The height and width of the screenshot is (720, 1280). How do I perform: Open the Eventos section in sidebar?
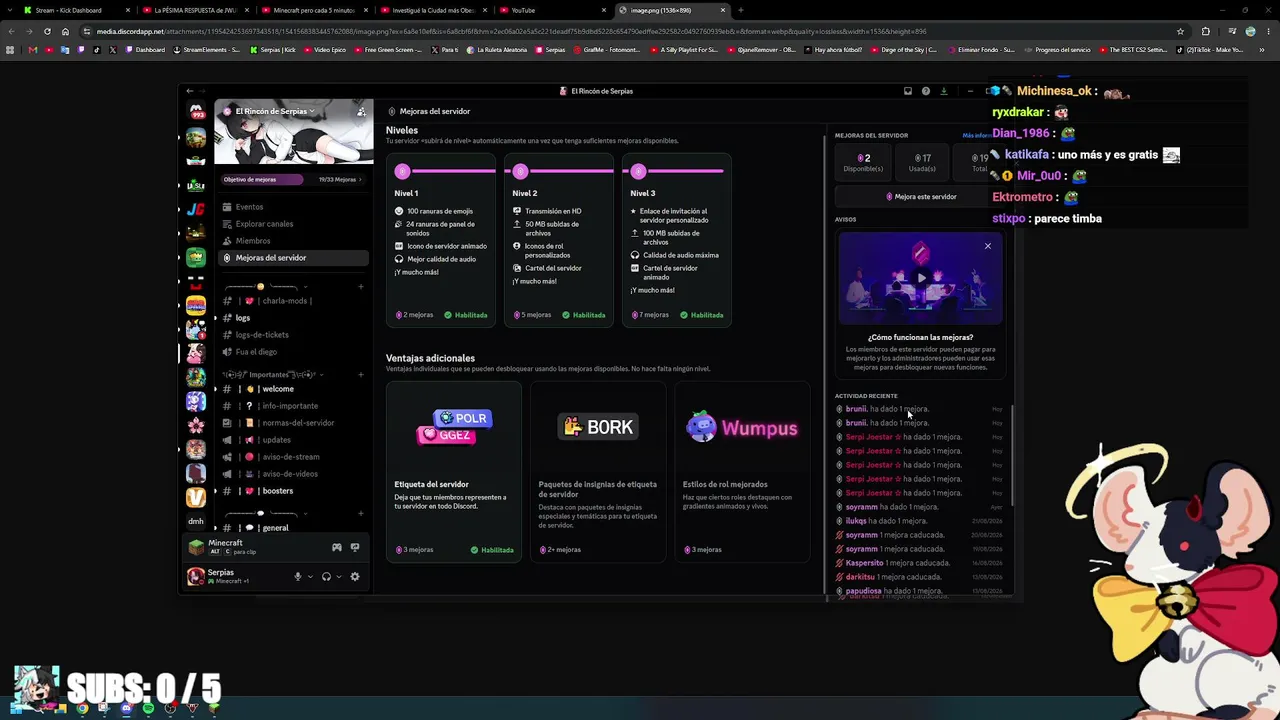click(x=293, y=207)
